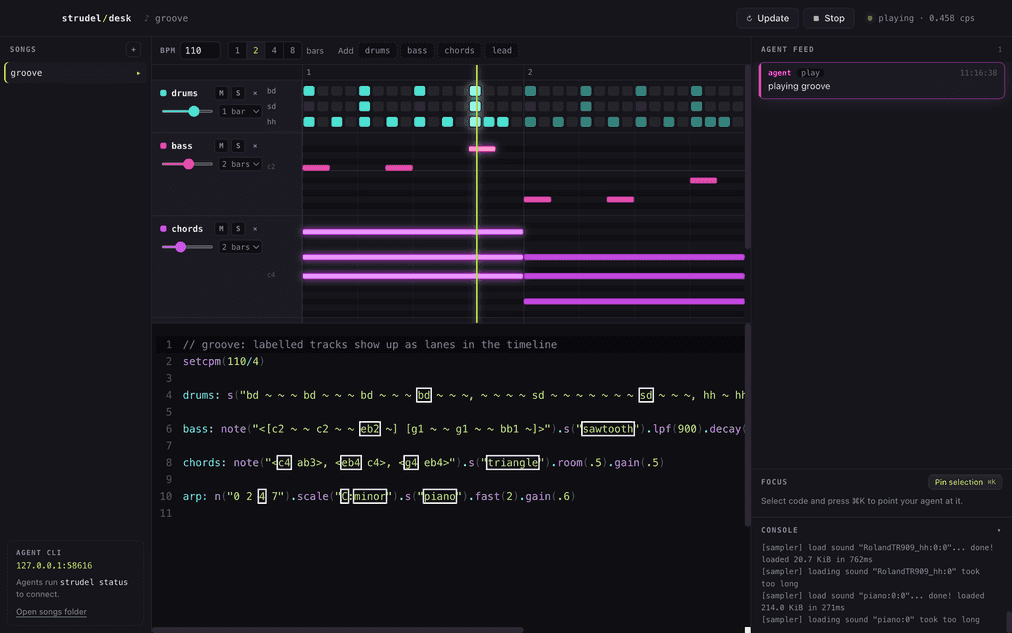Add a bass track

tap(417, 50)
